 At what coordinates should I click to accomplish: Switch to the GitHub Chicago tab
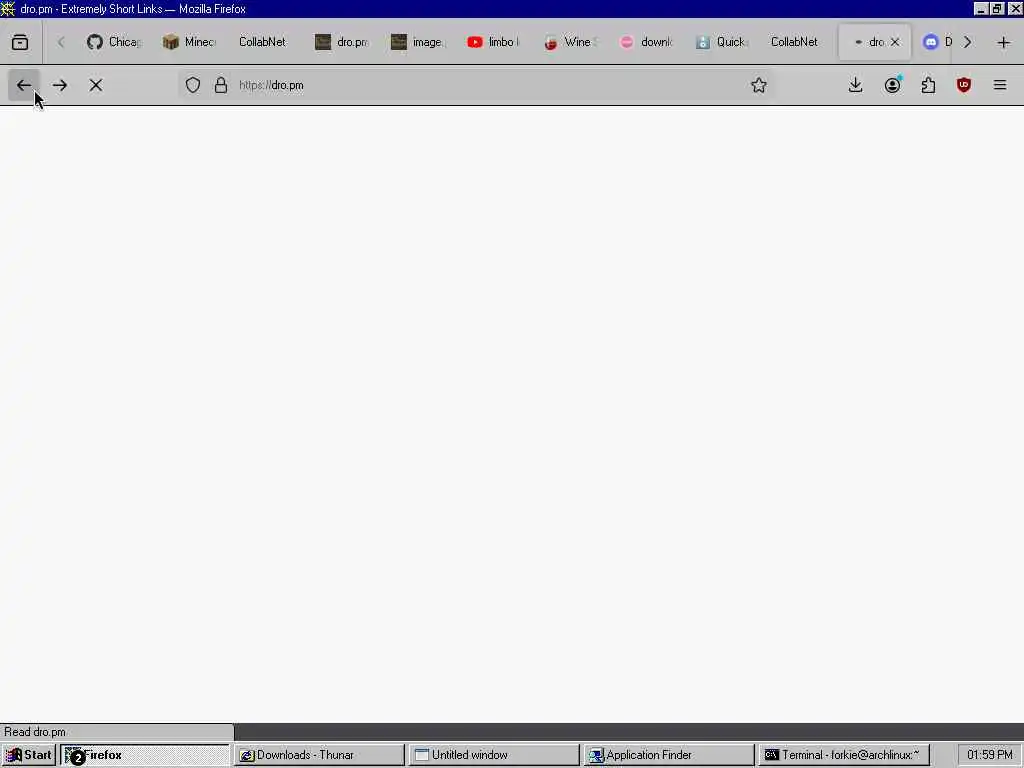(x=115, y=42)
